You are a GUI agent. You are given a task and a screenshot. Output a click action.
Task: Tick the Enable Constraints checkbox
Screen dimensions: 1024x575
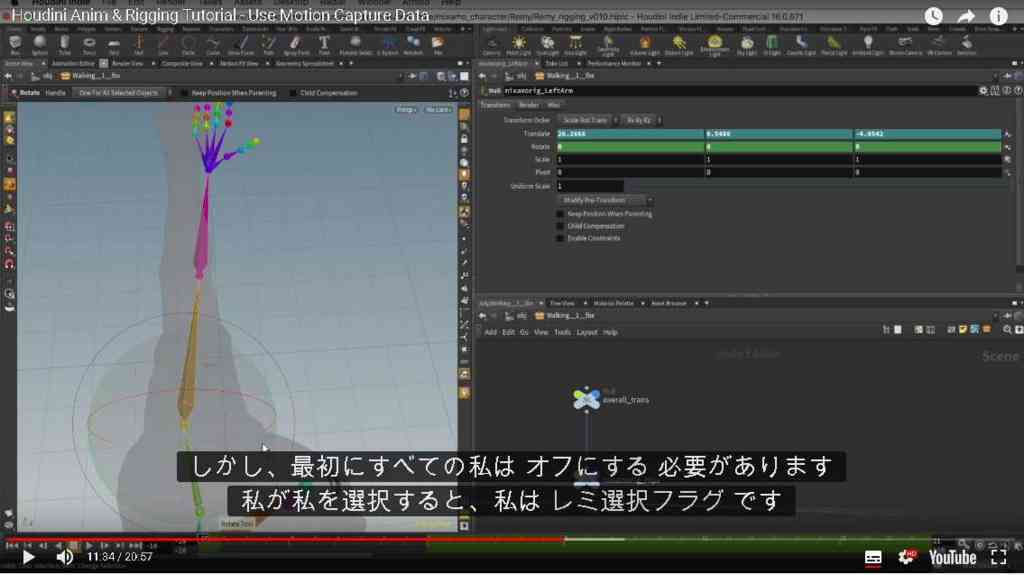560,238
